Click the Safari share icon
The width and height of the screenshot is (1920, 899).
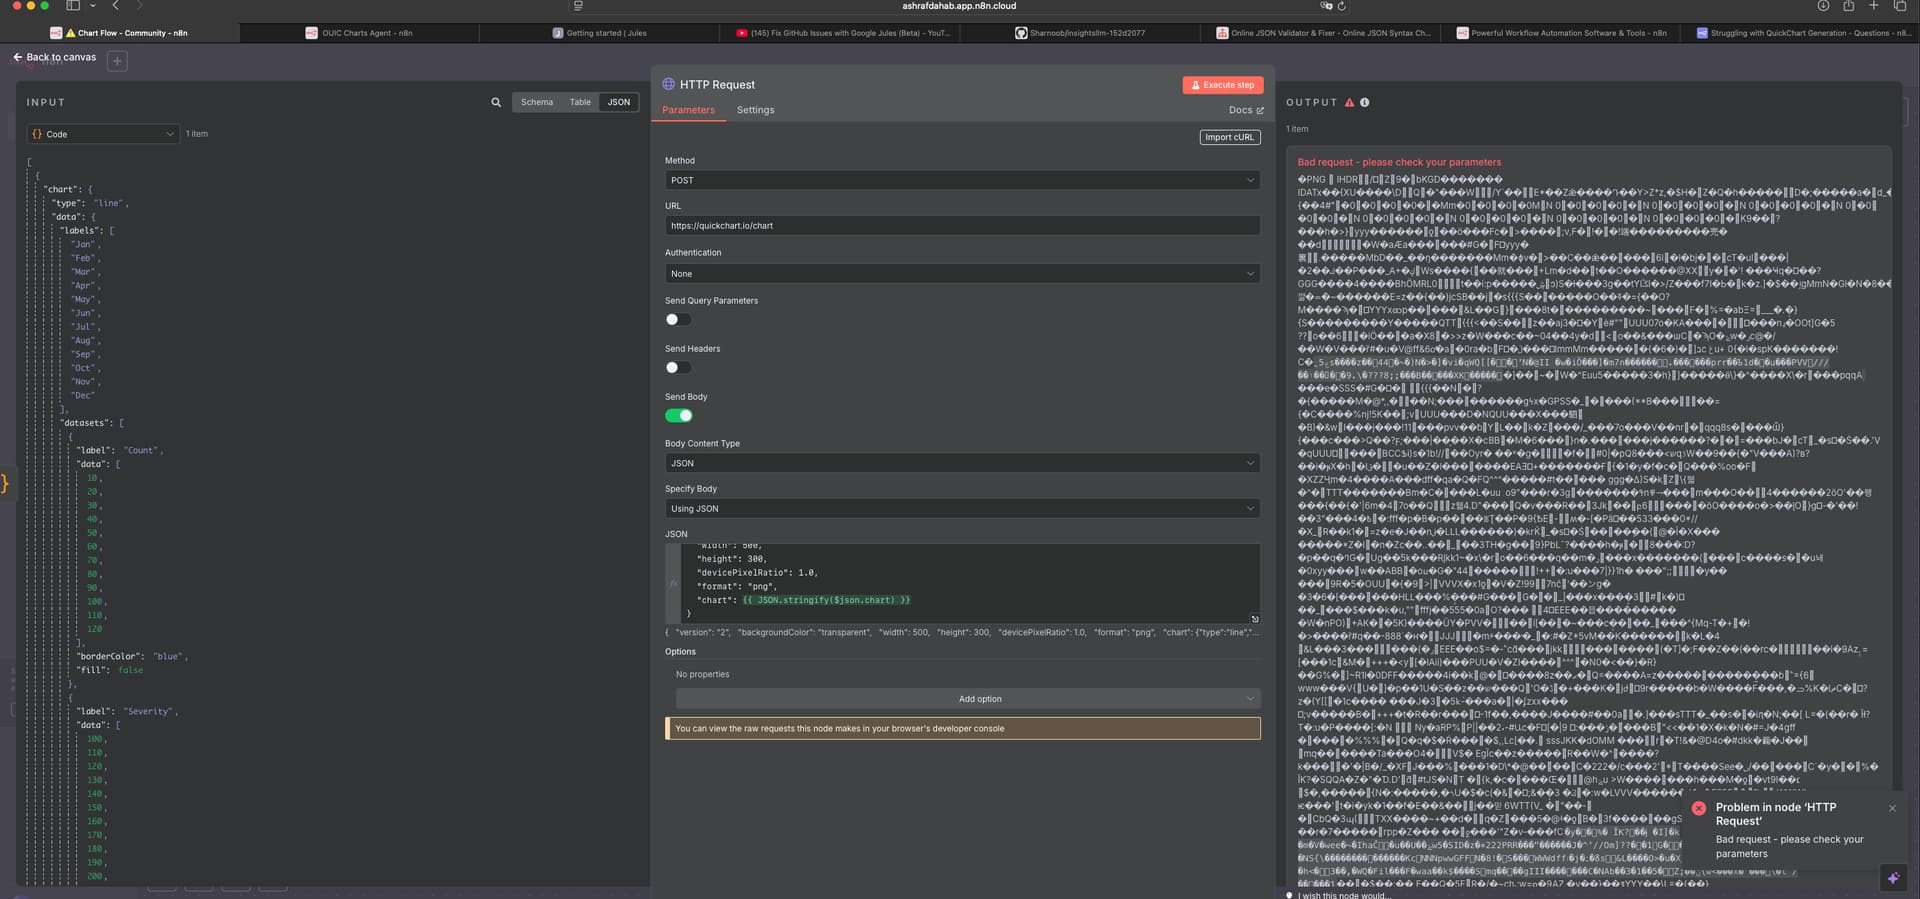(x=1848, y=6)
